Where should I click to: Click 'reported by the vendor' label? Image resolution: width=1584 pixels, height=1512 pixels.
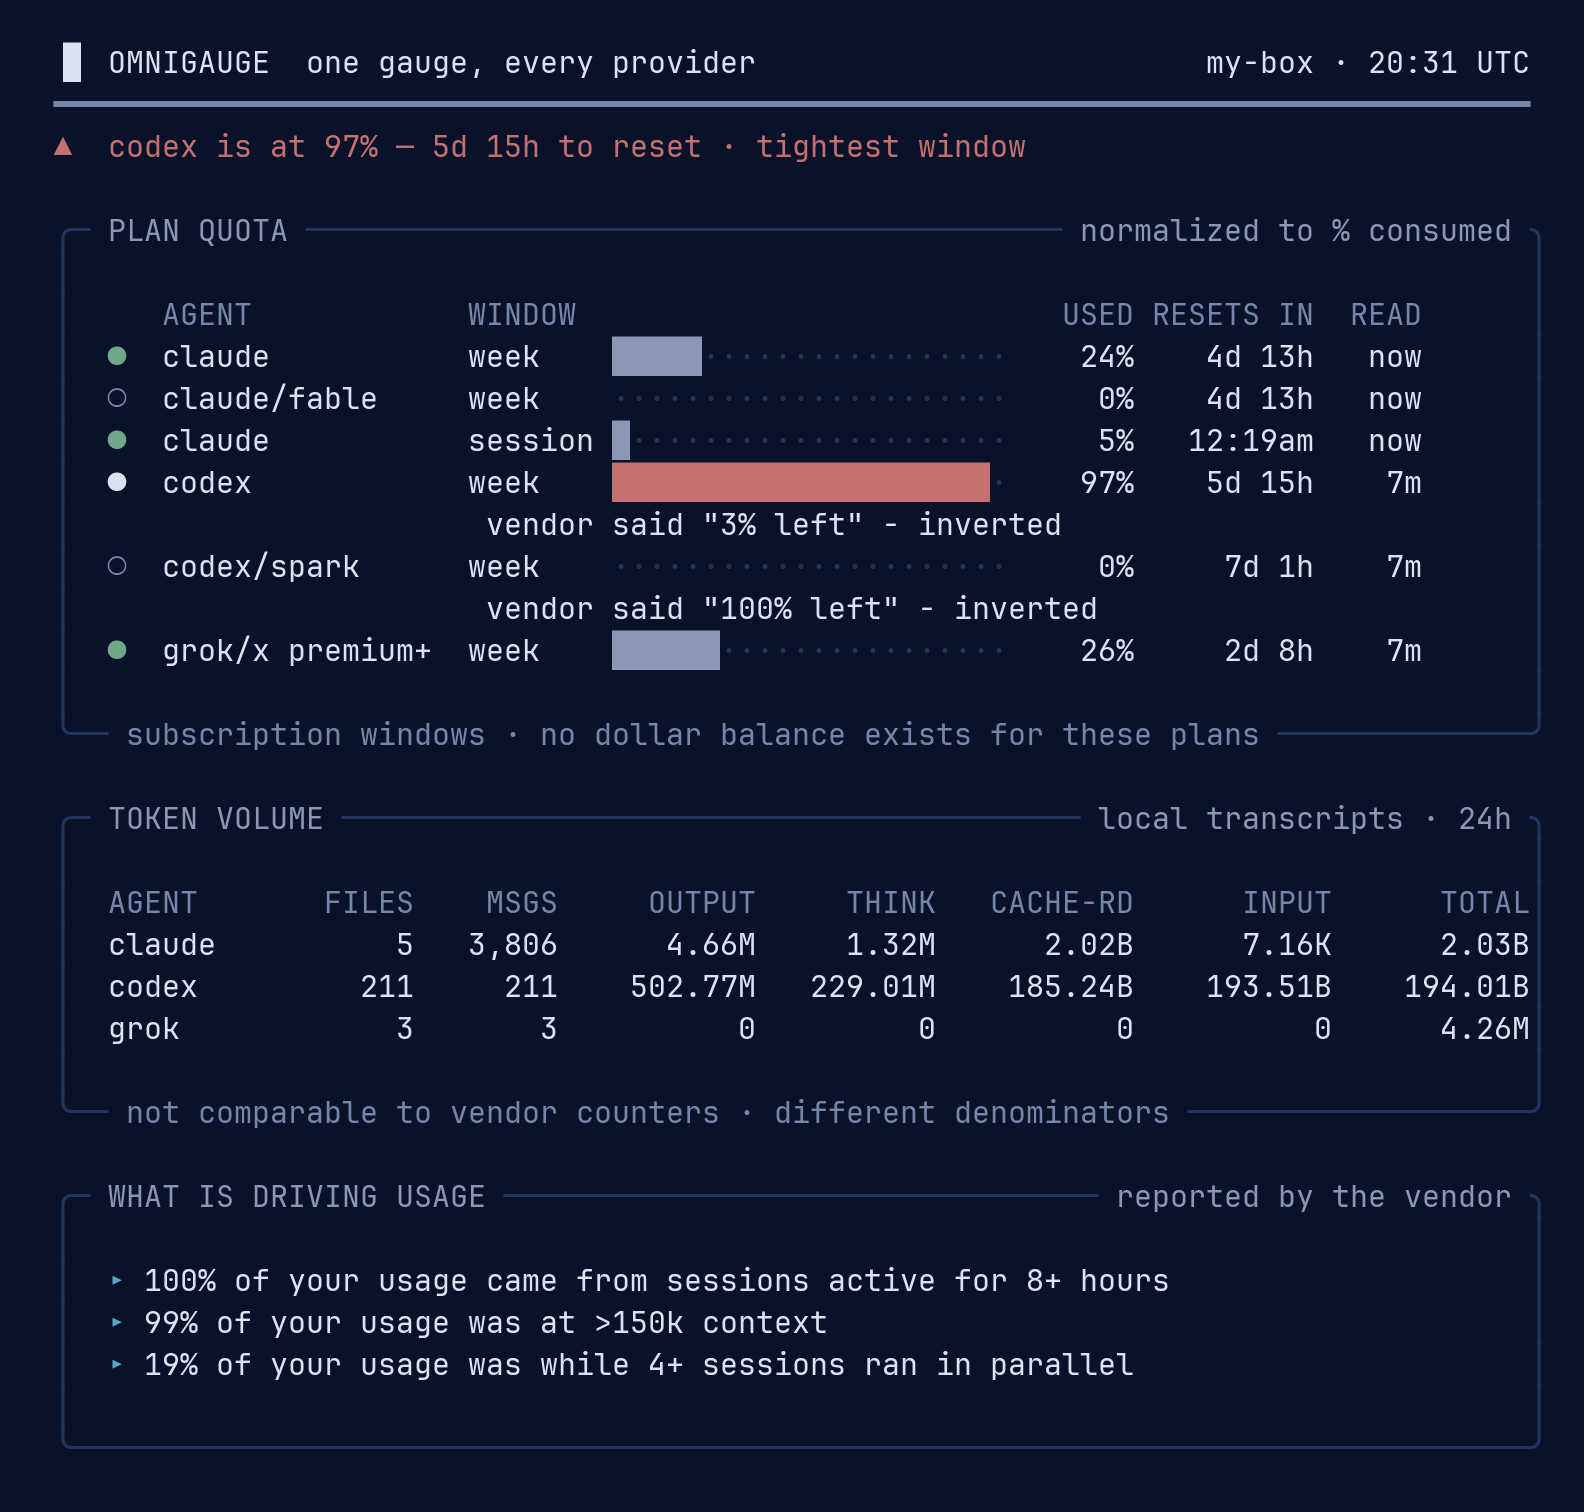[x=1314, y=1197]
